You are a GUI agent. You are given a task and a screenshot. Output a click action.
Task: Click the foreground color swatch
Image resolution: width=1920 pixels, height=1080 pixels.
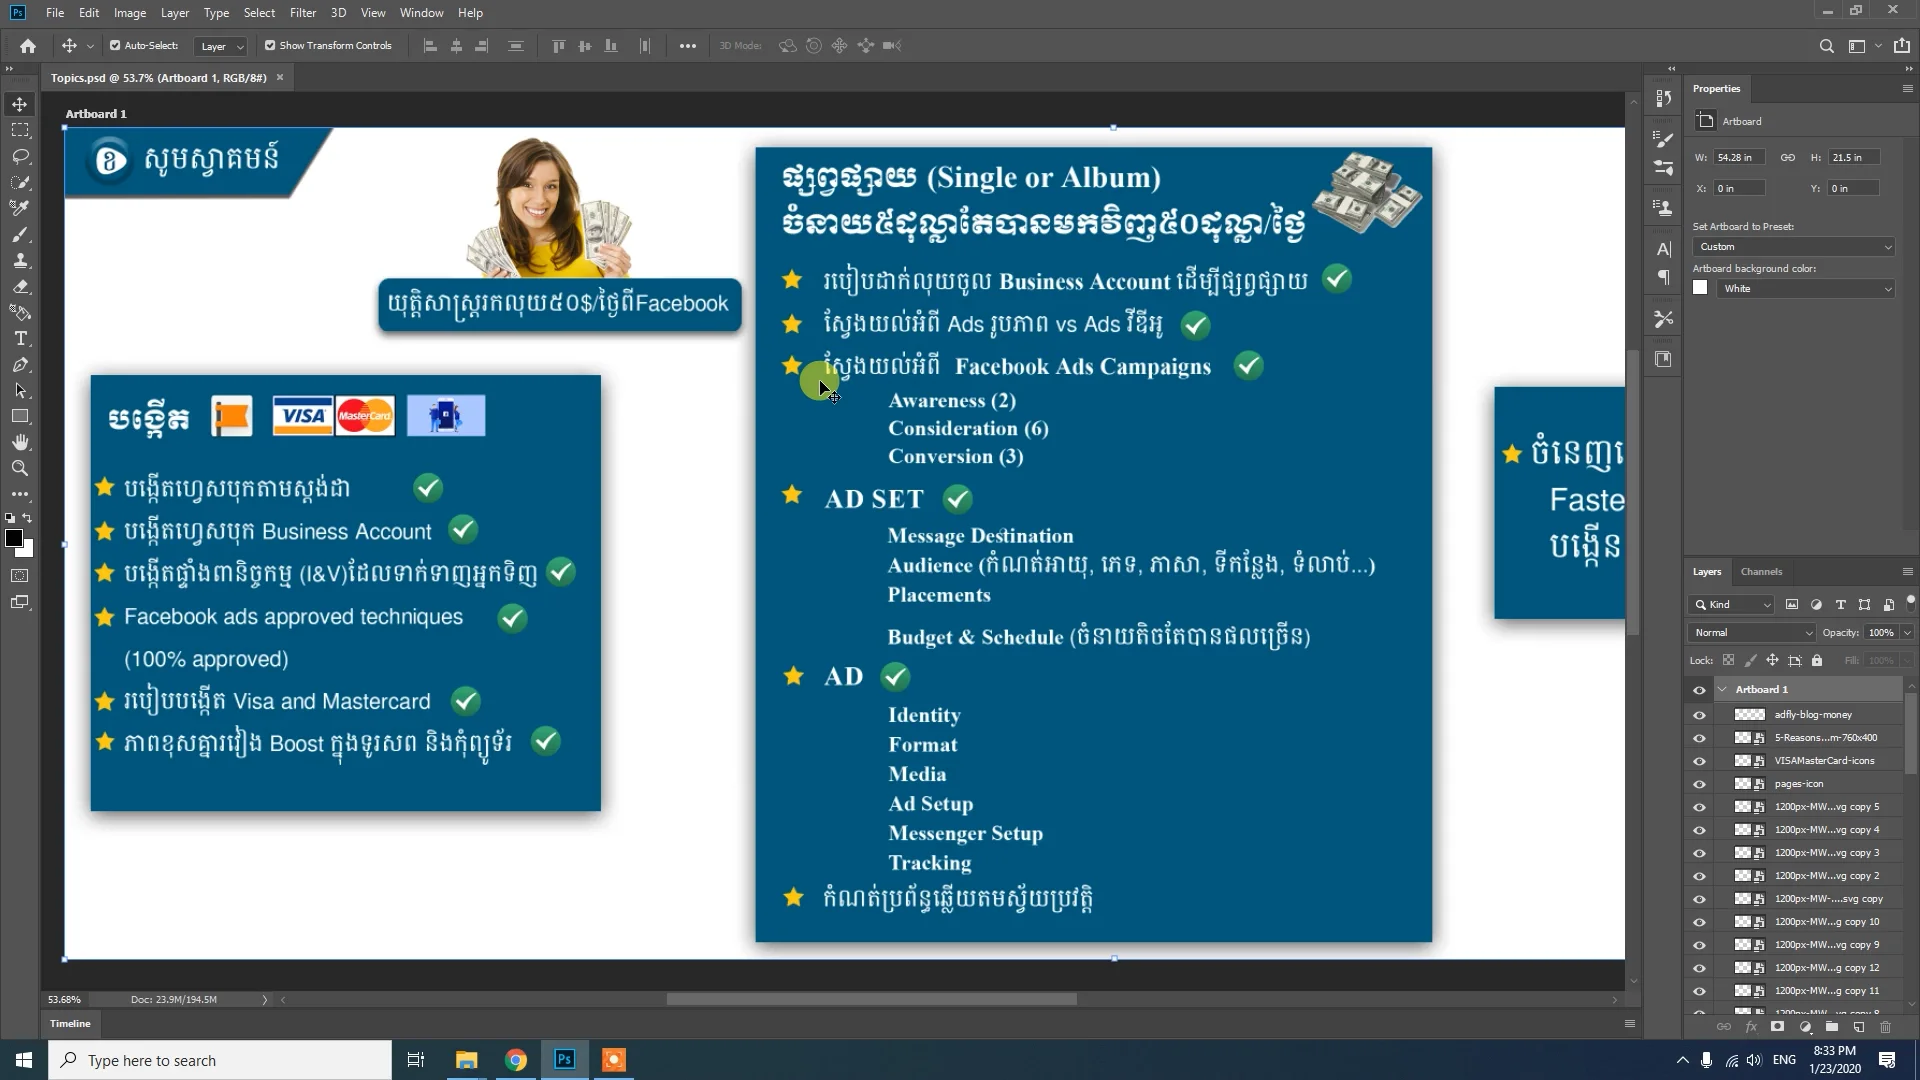pyautogui.click(x=14, y=539)
